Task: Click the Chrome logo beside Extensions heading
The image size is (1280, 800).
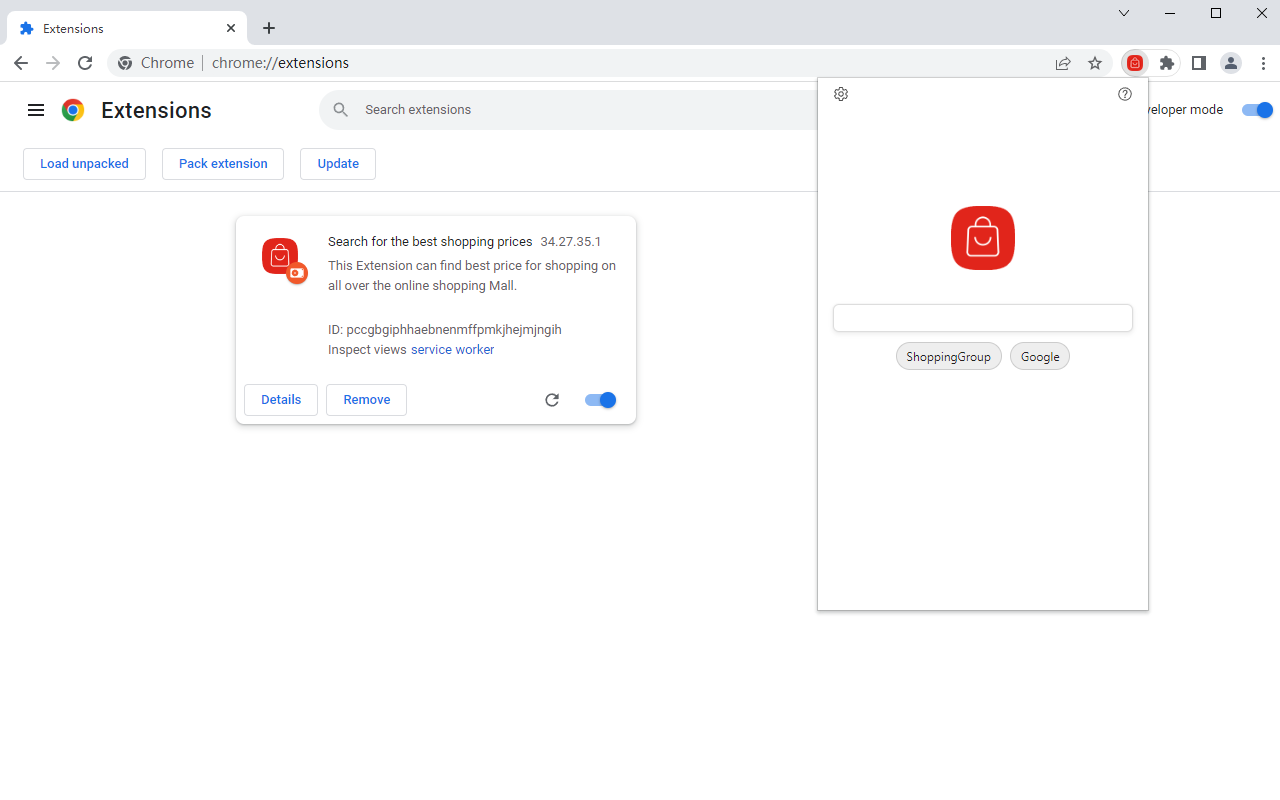Action: coord(73,110)
